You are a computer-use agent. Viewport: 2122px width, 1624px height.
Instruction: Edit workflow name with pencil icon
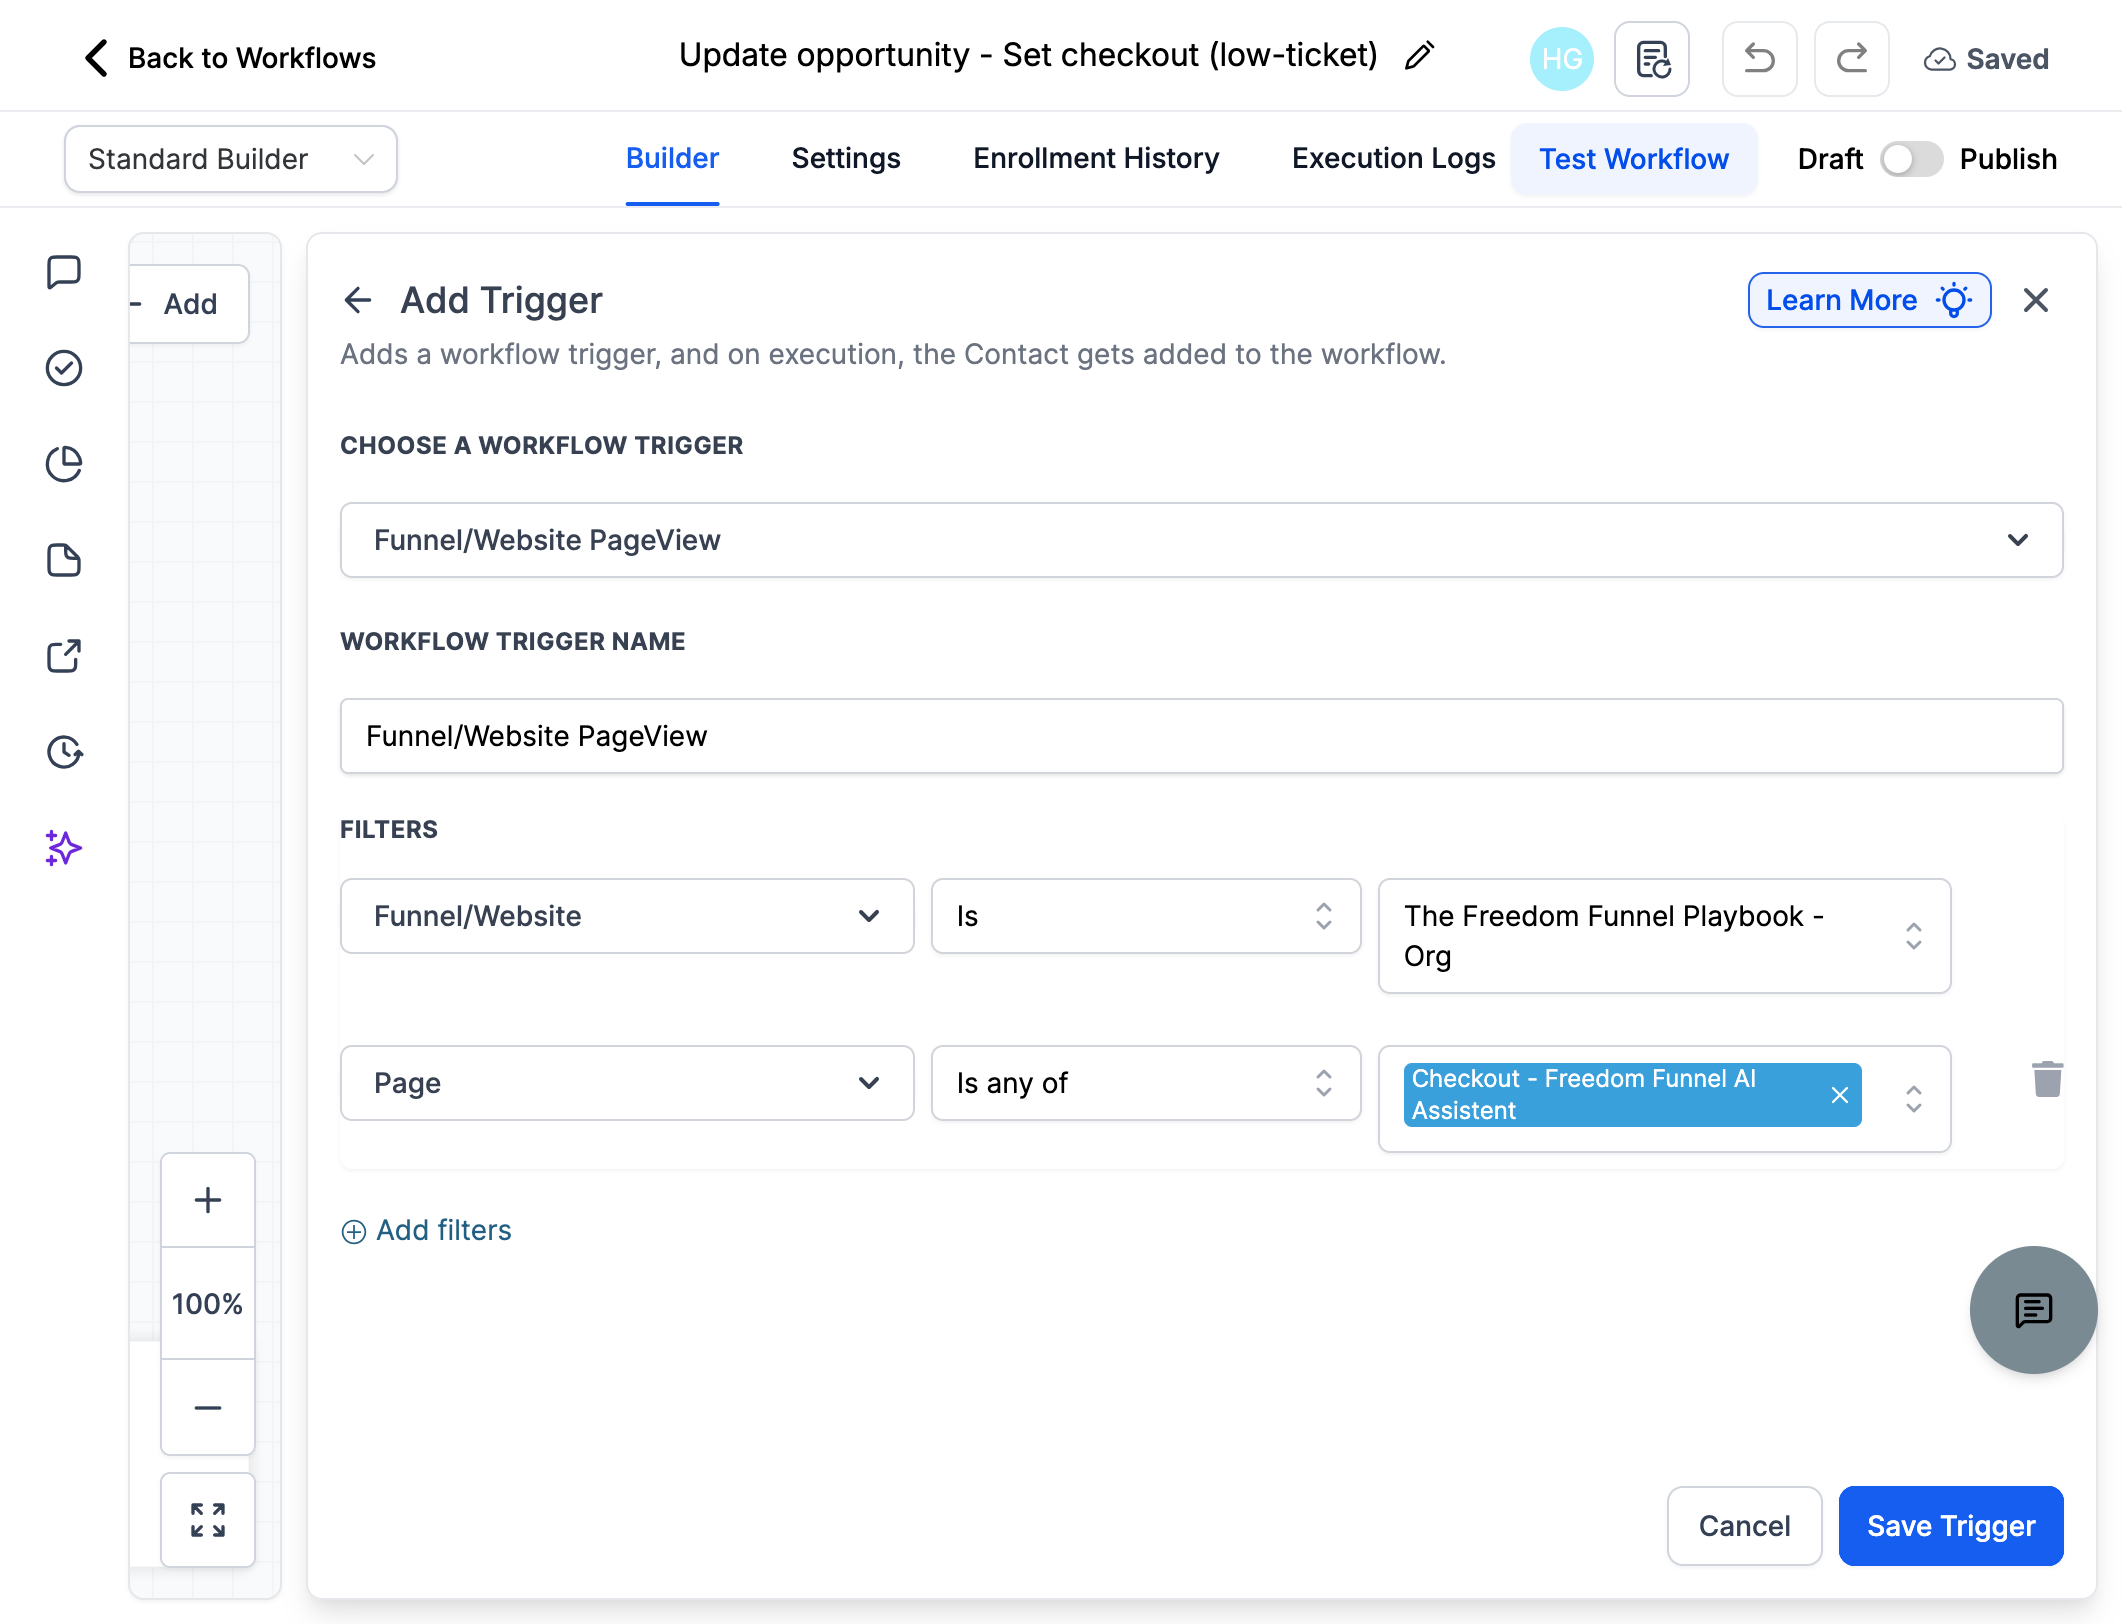(x=1420, y=56)
